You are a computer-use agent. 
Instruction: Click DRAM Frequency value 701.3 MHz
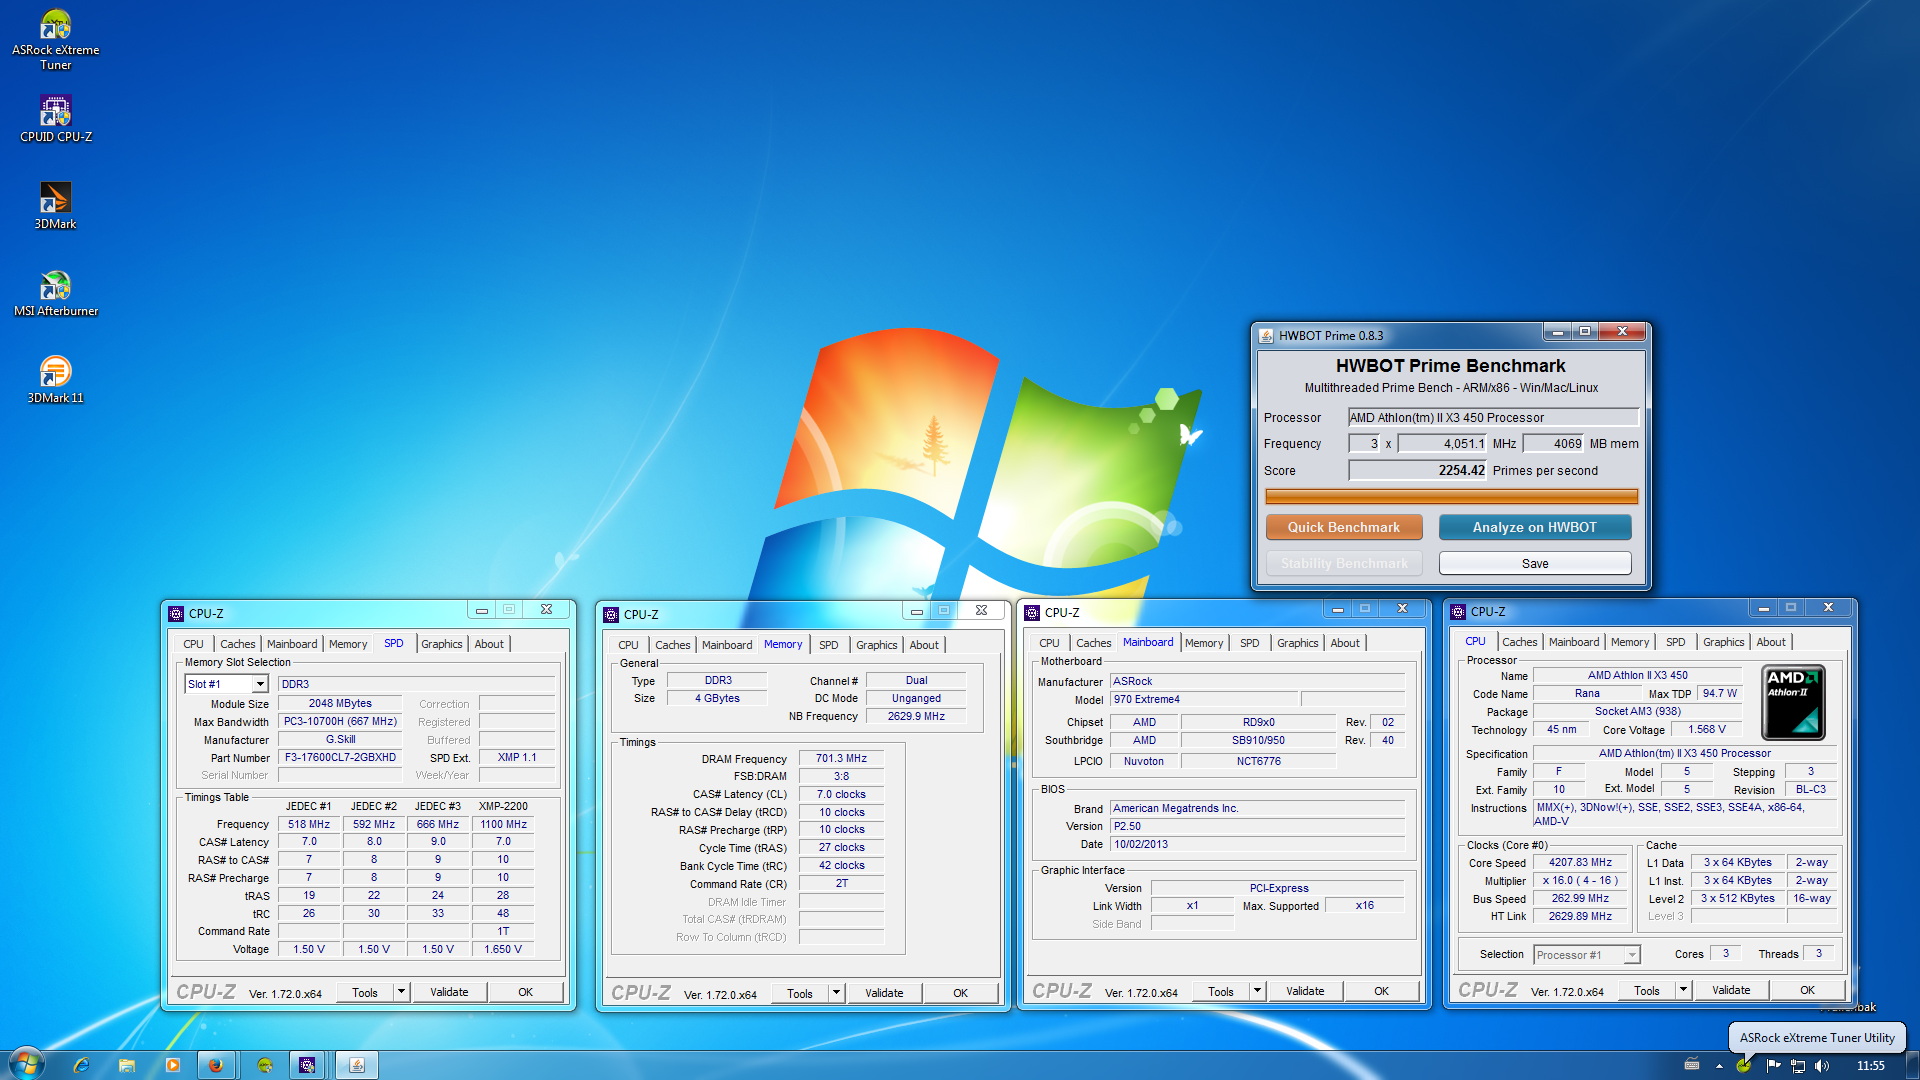(x=841, y=758)
